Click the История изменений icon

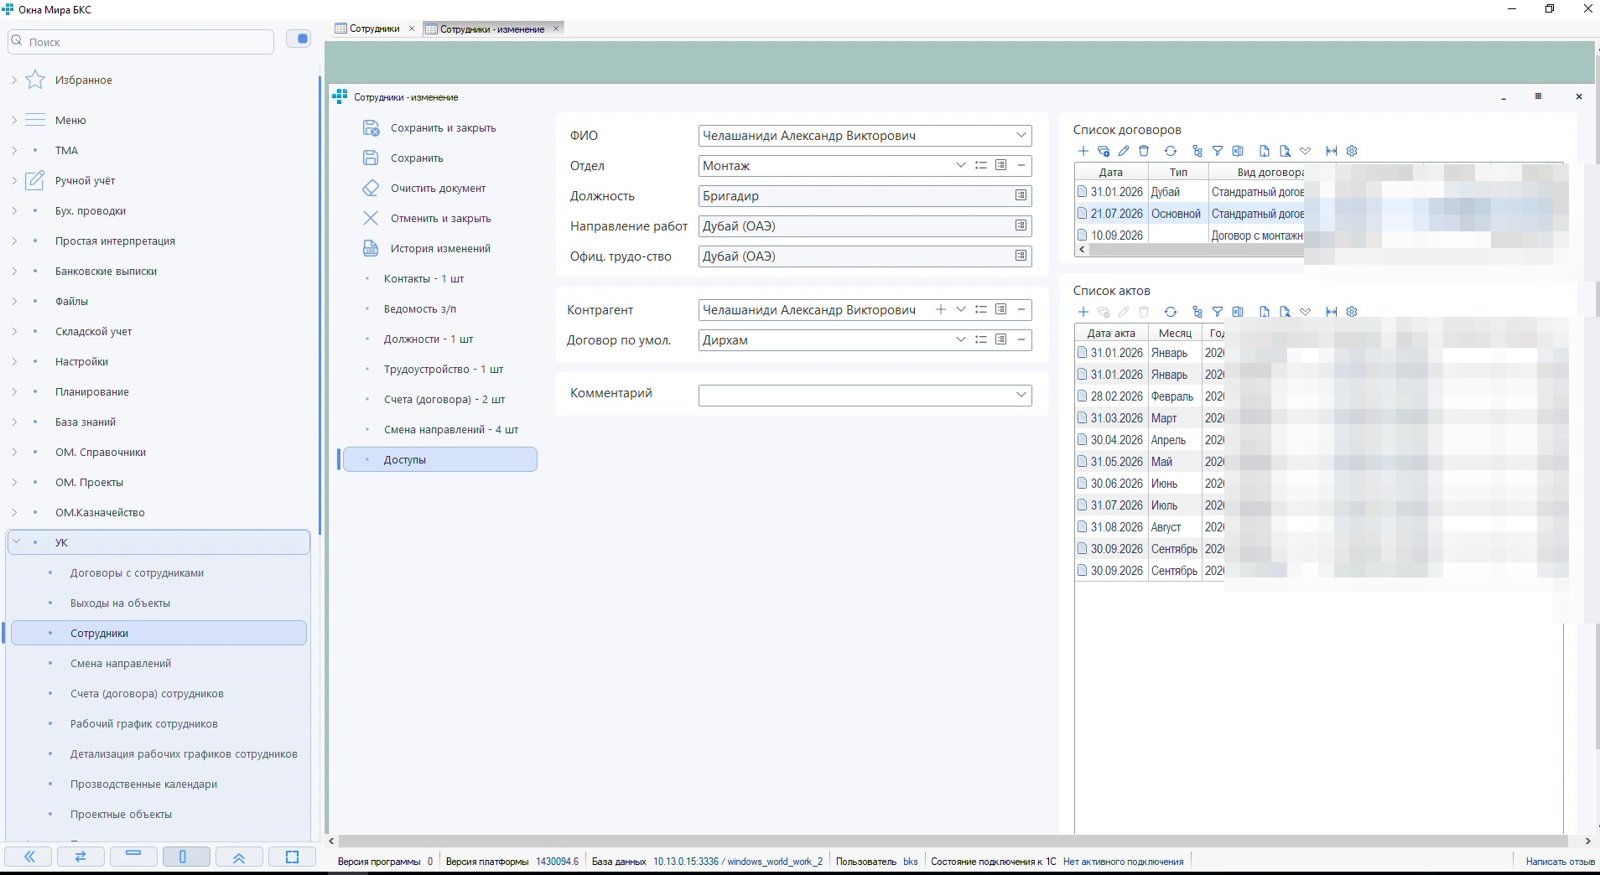pyautogui.click(x=371, y=248)
